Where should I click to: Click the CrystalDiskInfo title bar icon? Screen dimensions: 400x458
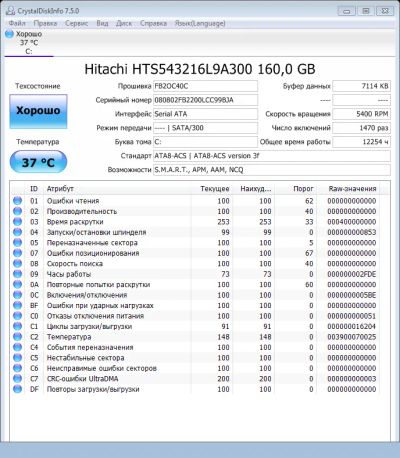click(11, 11)
